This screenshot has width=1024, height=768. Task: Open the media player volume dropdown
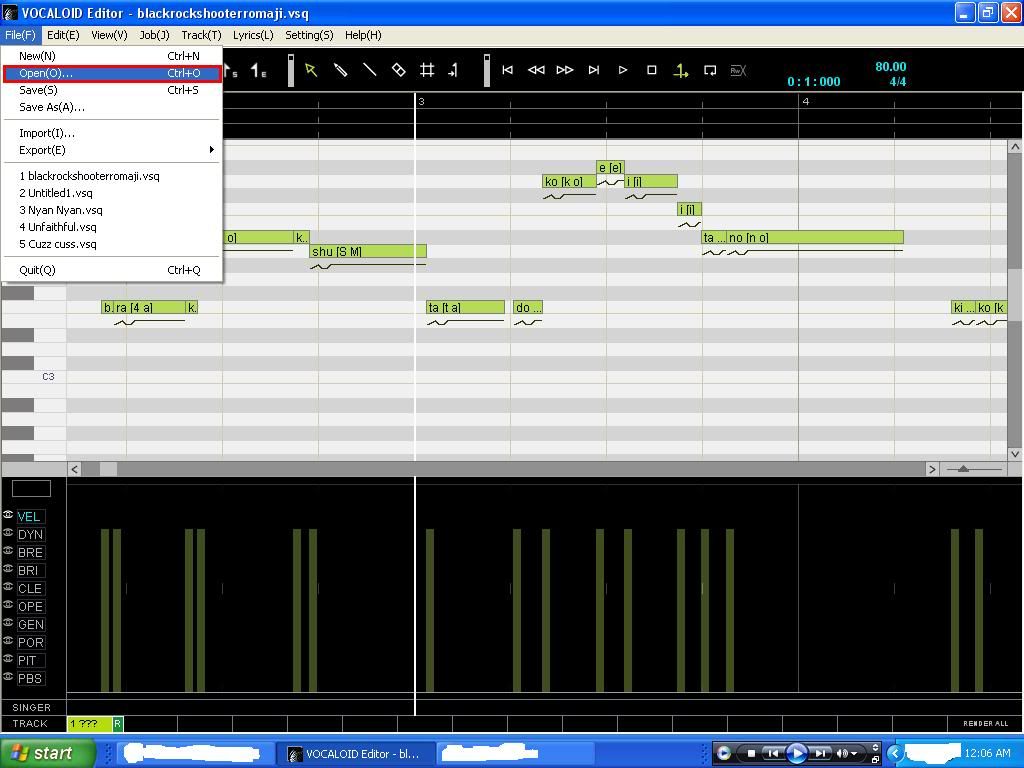[x=854, y=754]
